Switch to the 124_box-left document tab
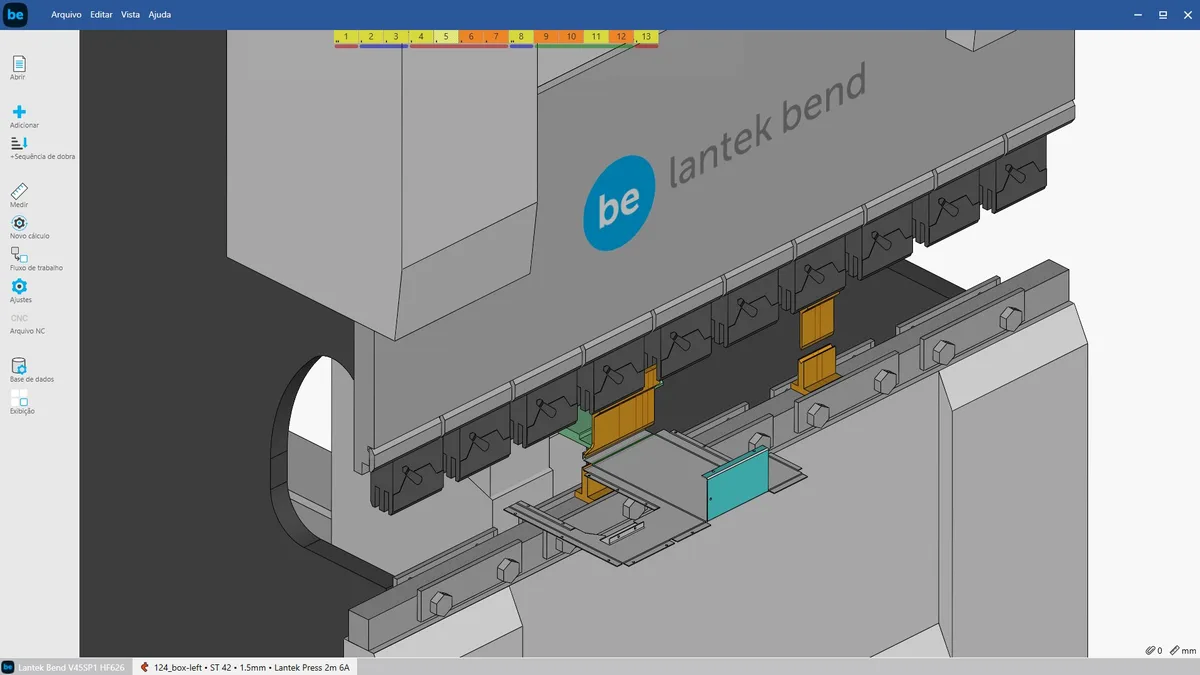Viewport: 1200px width, 675px height. click(244, 667)
